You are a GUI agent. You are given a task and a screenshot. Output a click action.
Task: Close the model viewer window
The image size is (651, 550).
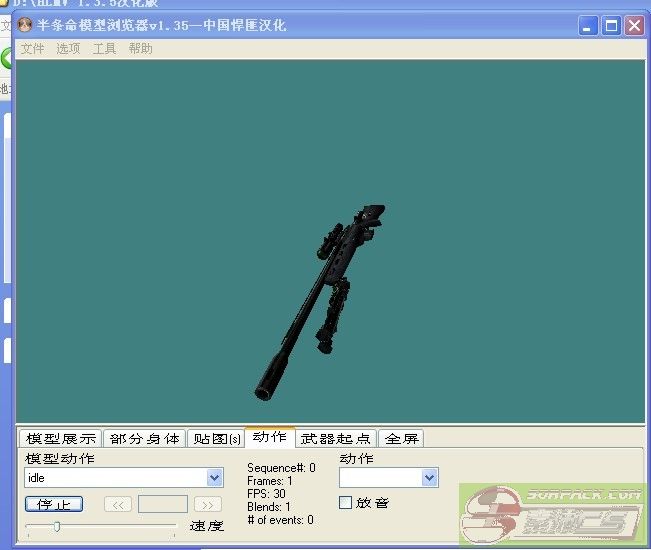[x=634, y=26]
